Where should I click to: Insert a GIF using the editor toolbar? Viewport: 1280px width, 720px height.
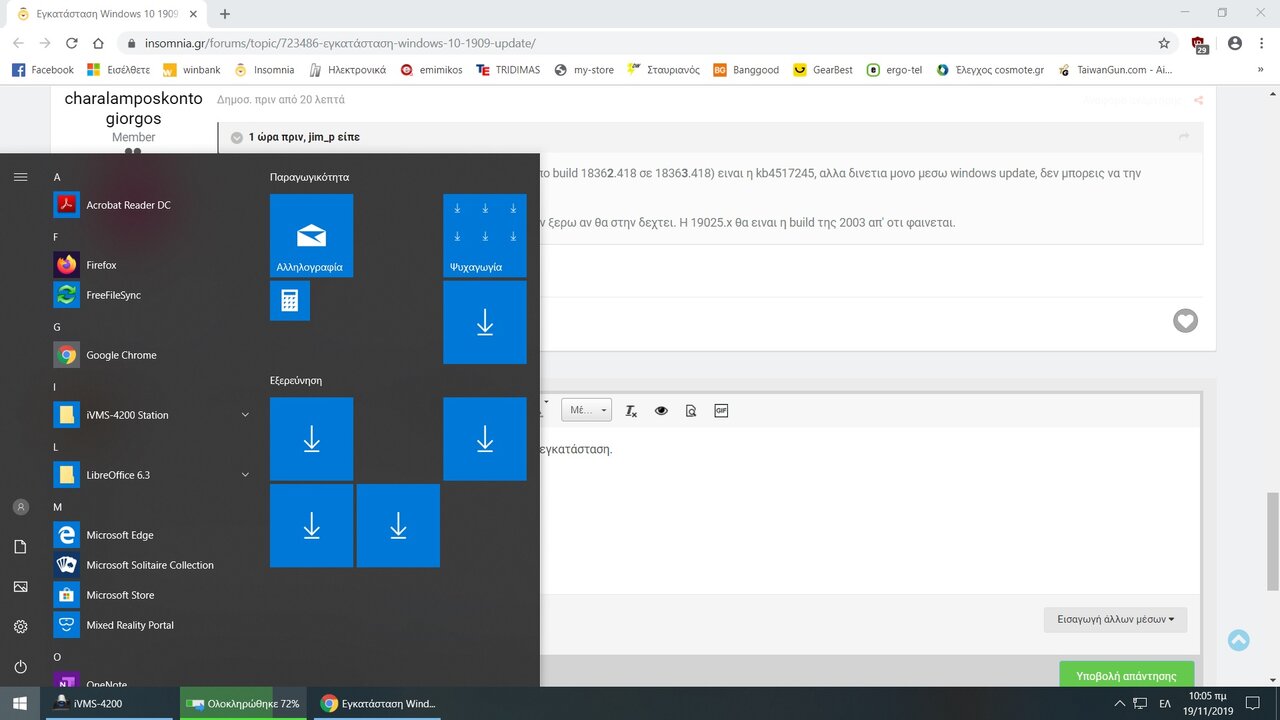721,411
